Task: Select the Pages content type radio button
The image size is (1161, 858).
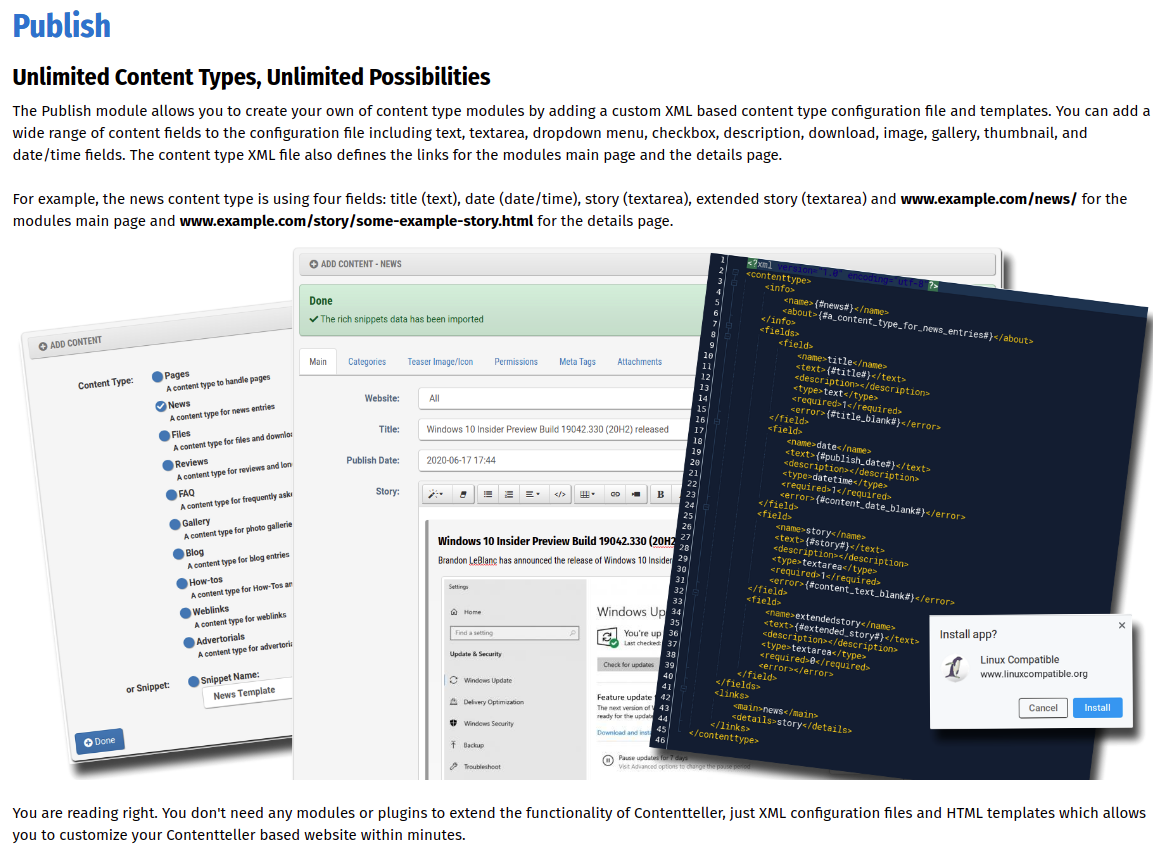Action: [x=157, y=376]
